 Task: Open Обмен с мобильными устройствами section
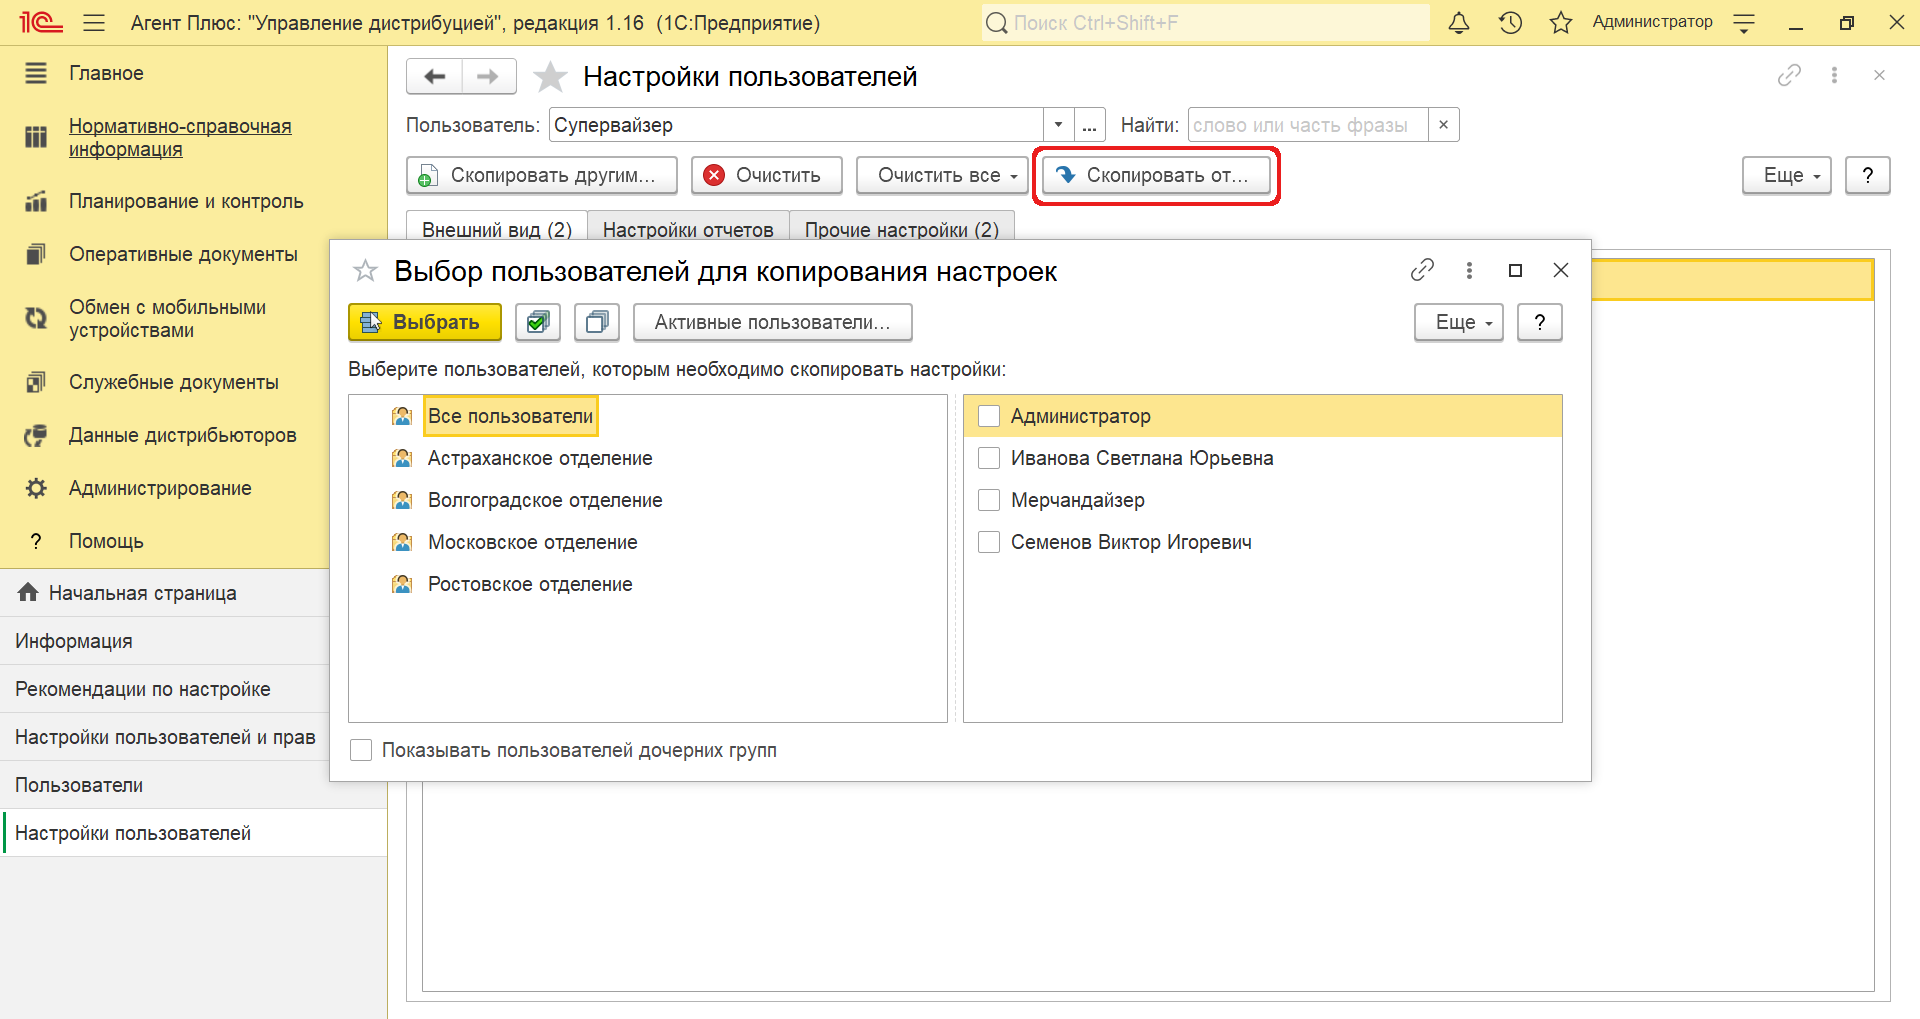point(167,319)
